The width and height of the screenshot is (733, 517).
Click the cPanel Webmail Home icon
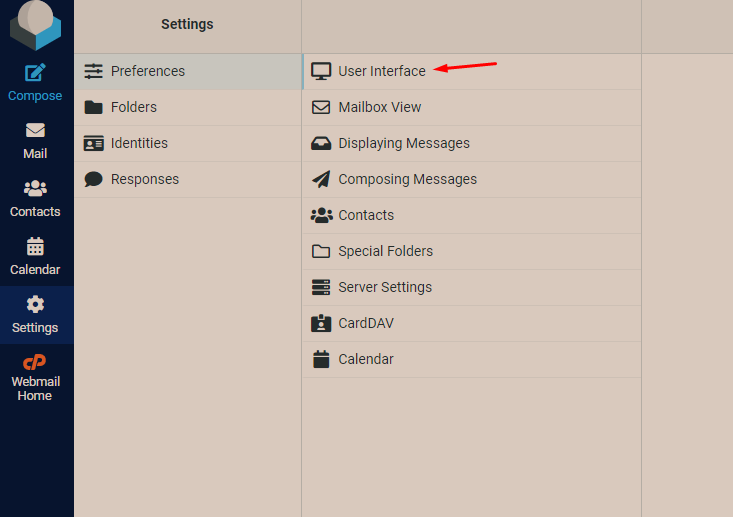click(35, 362)
